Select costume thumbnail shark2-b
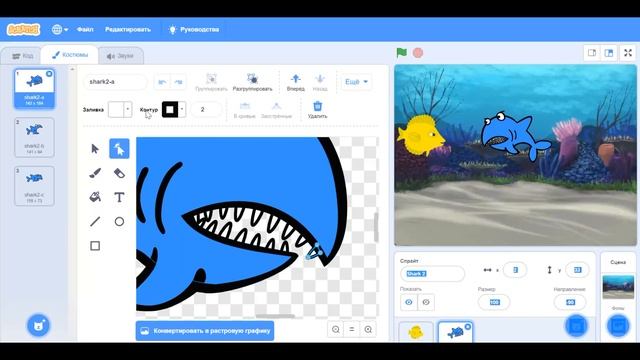 pos(34,138)
